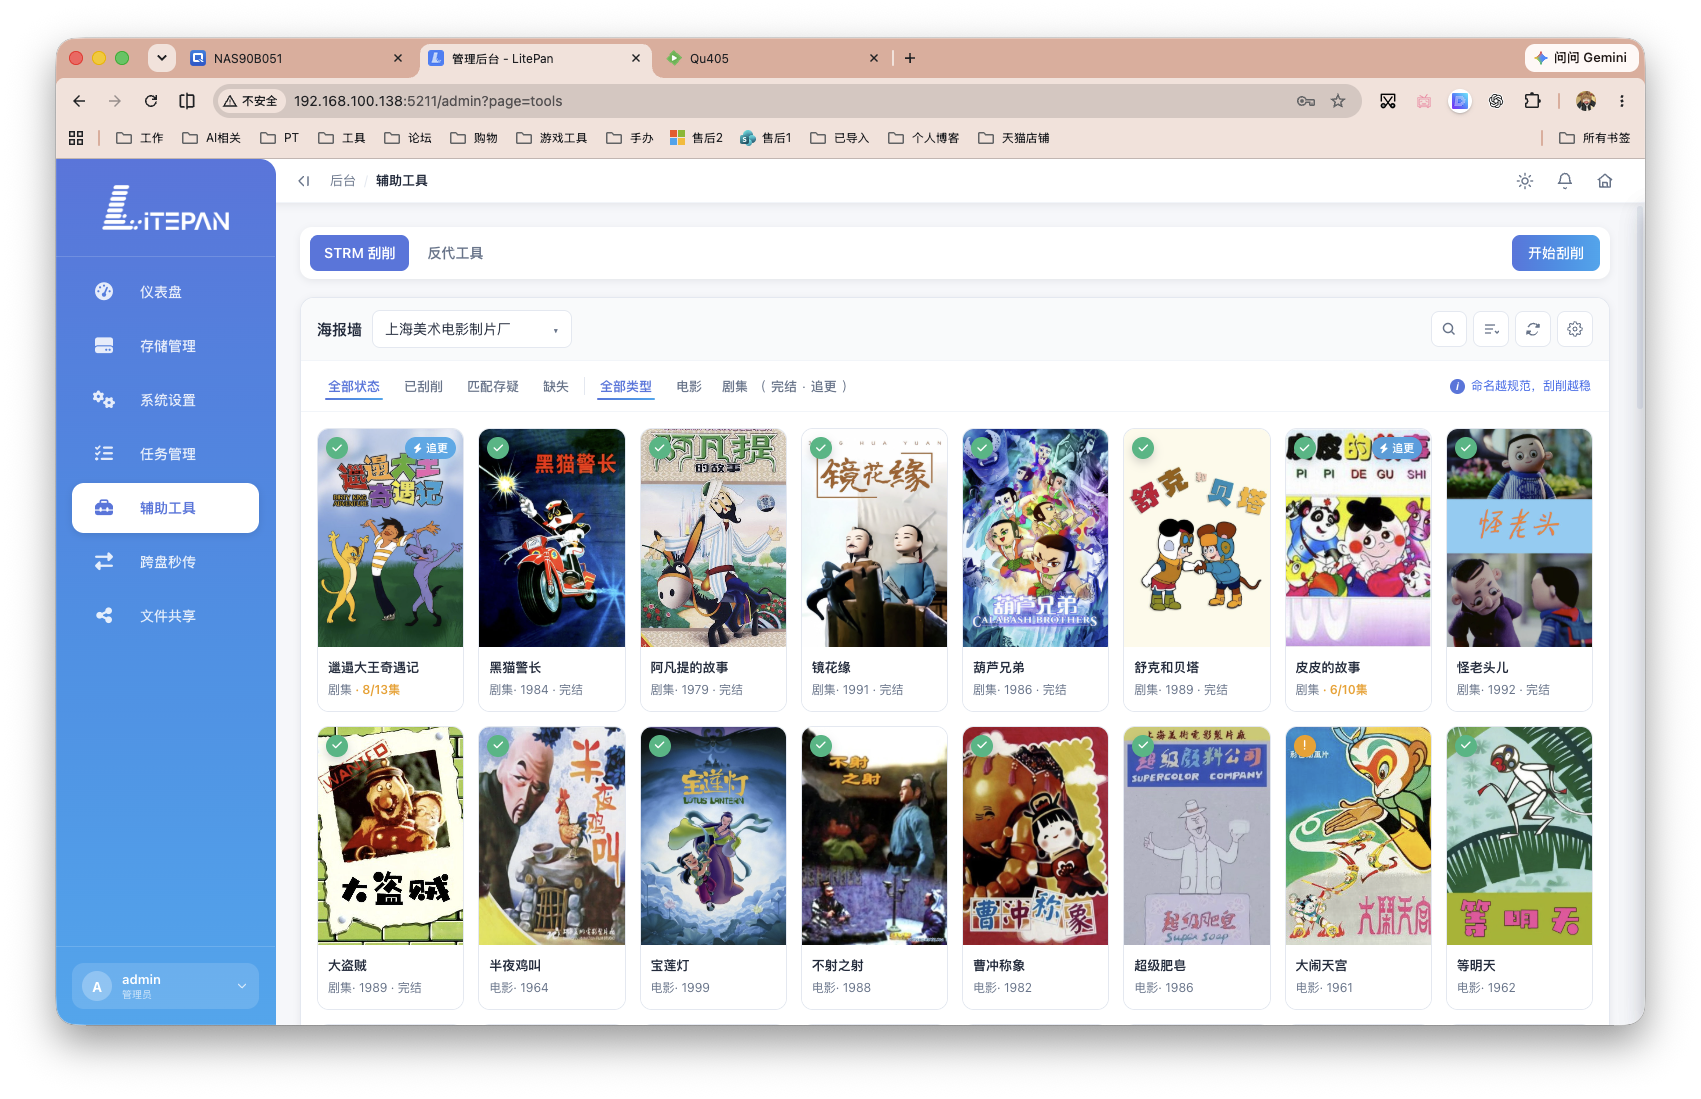This screenshot has width=1701, height=1099.
Task: Click the LitePan logo in the sidebar
Action: [166, 208]
